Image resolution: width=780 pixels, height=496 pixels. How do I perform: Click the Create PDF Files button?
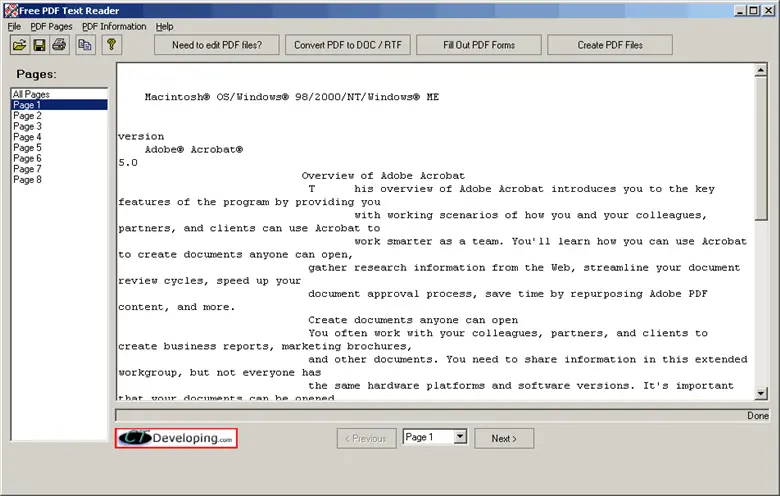610,45
